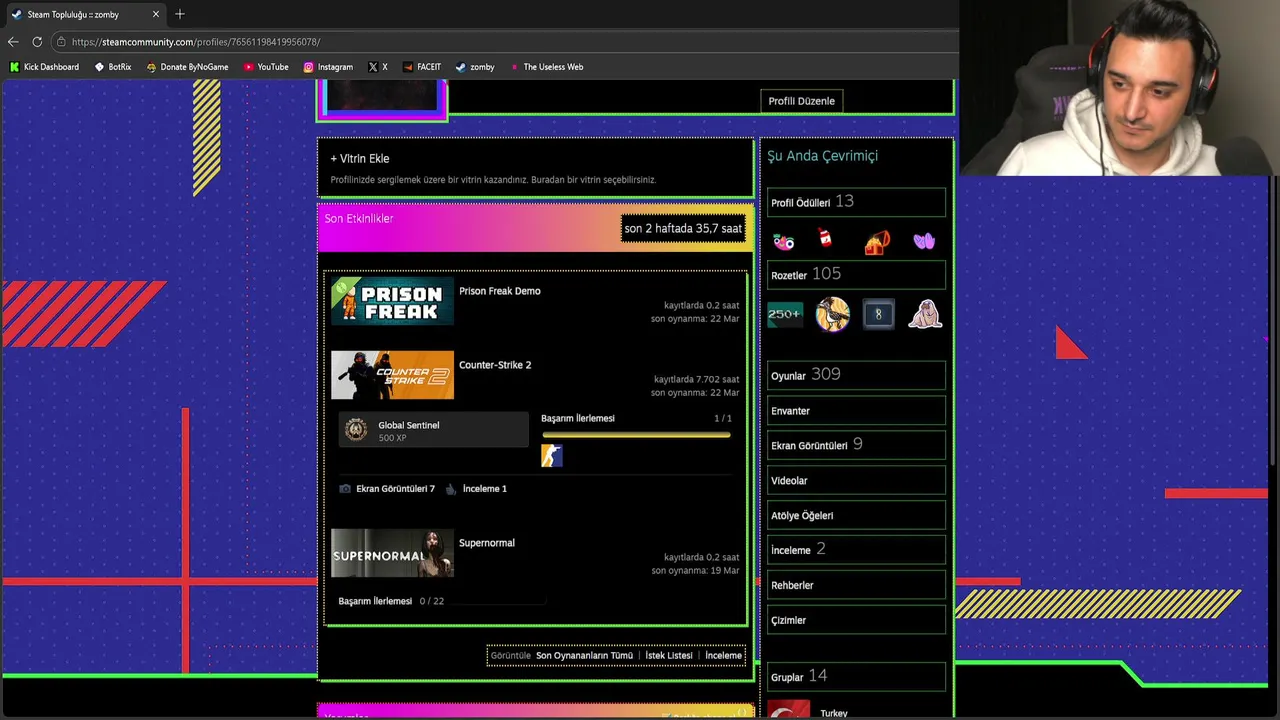Screen dimensions: 1280x720
Task: Open the Instagram bookmark
Action: [328, 67]
